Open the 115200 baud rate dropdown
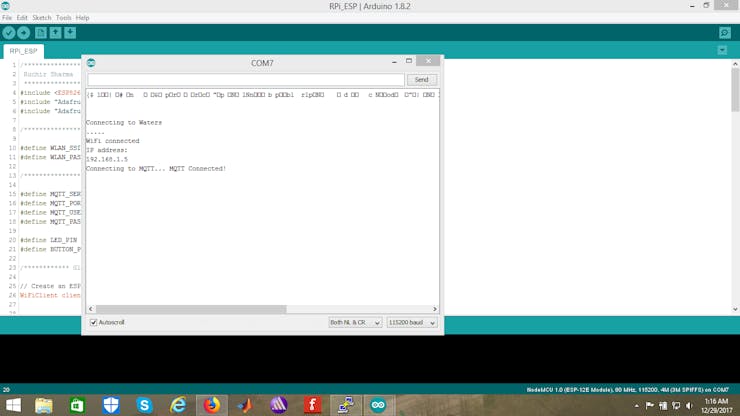 pyautogui.click(x=412, y=323)
